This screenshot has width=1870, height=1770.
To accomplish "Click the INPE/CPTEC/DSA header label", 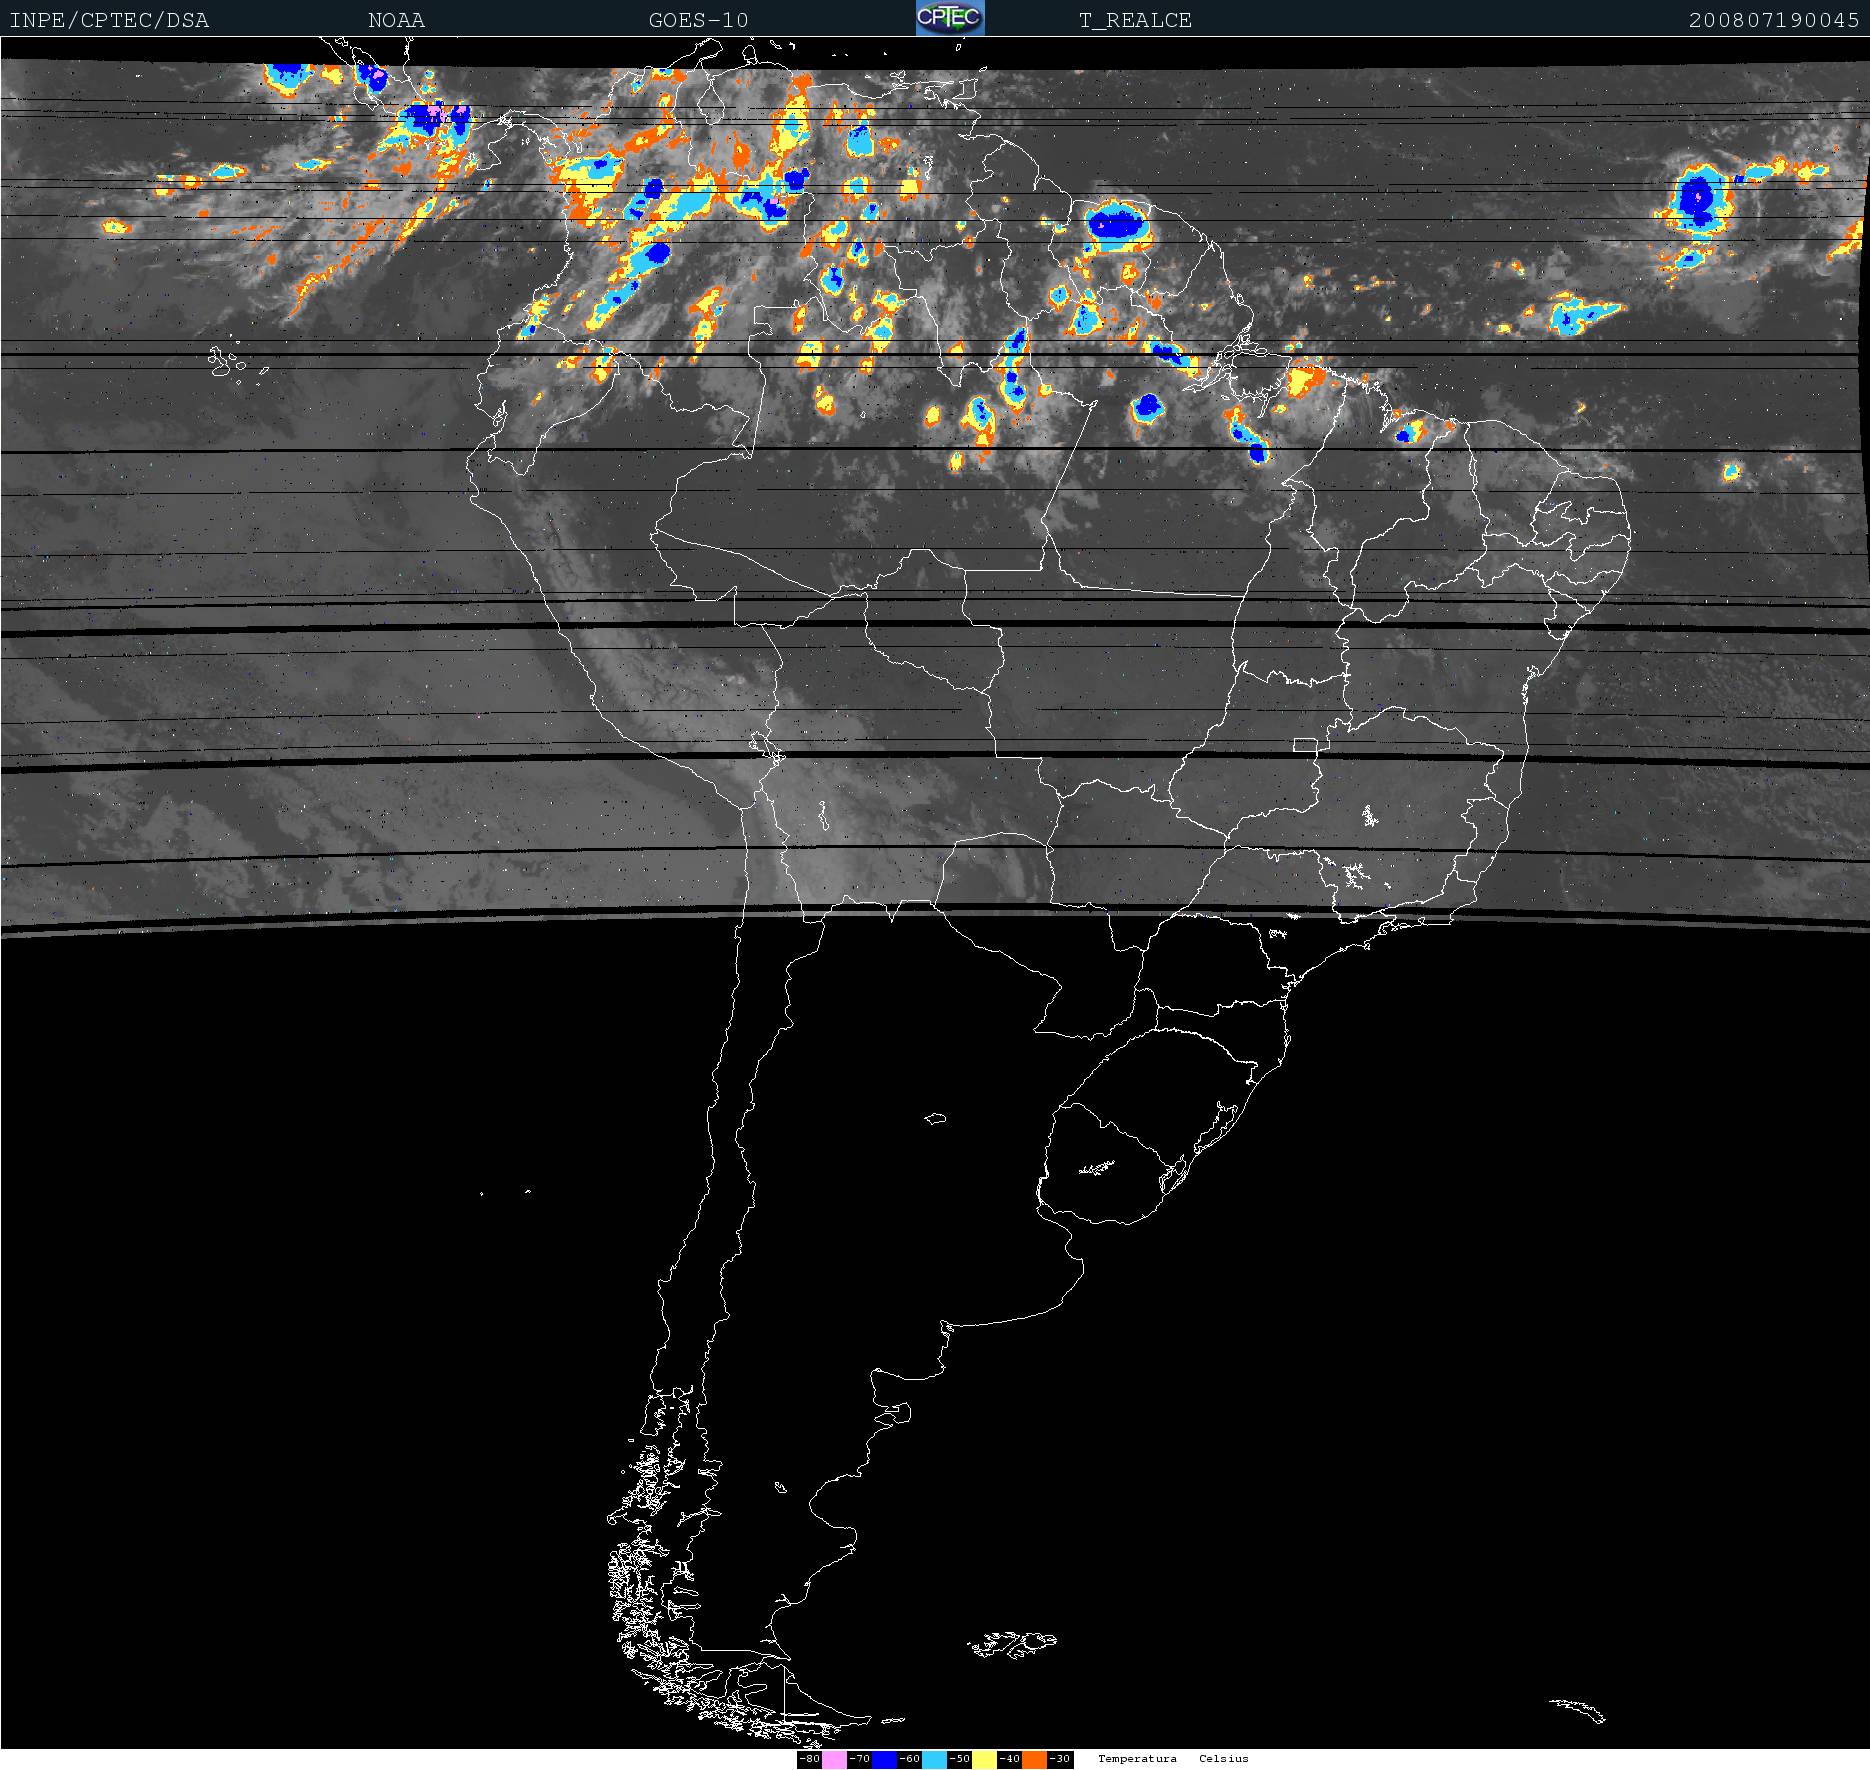I will point(109,20).
